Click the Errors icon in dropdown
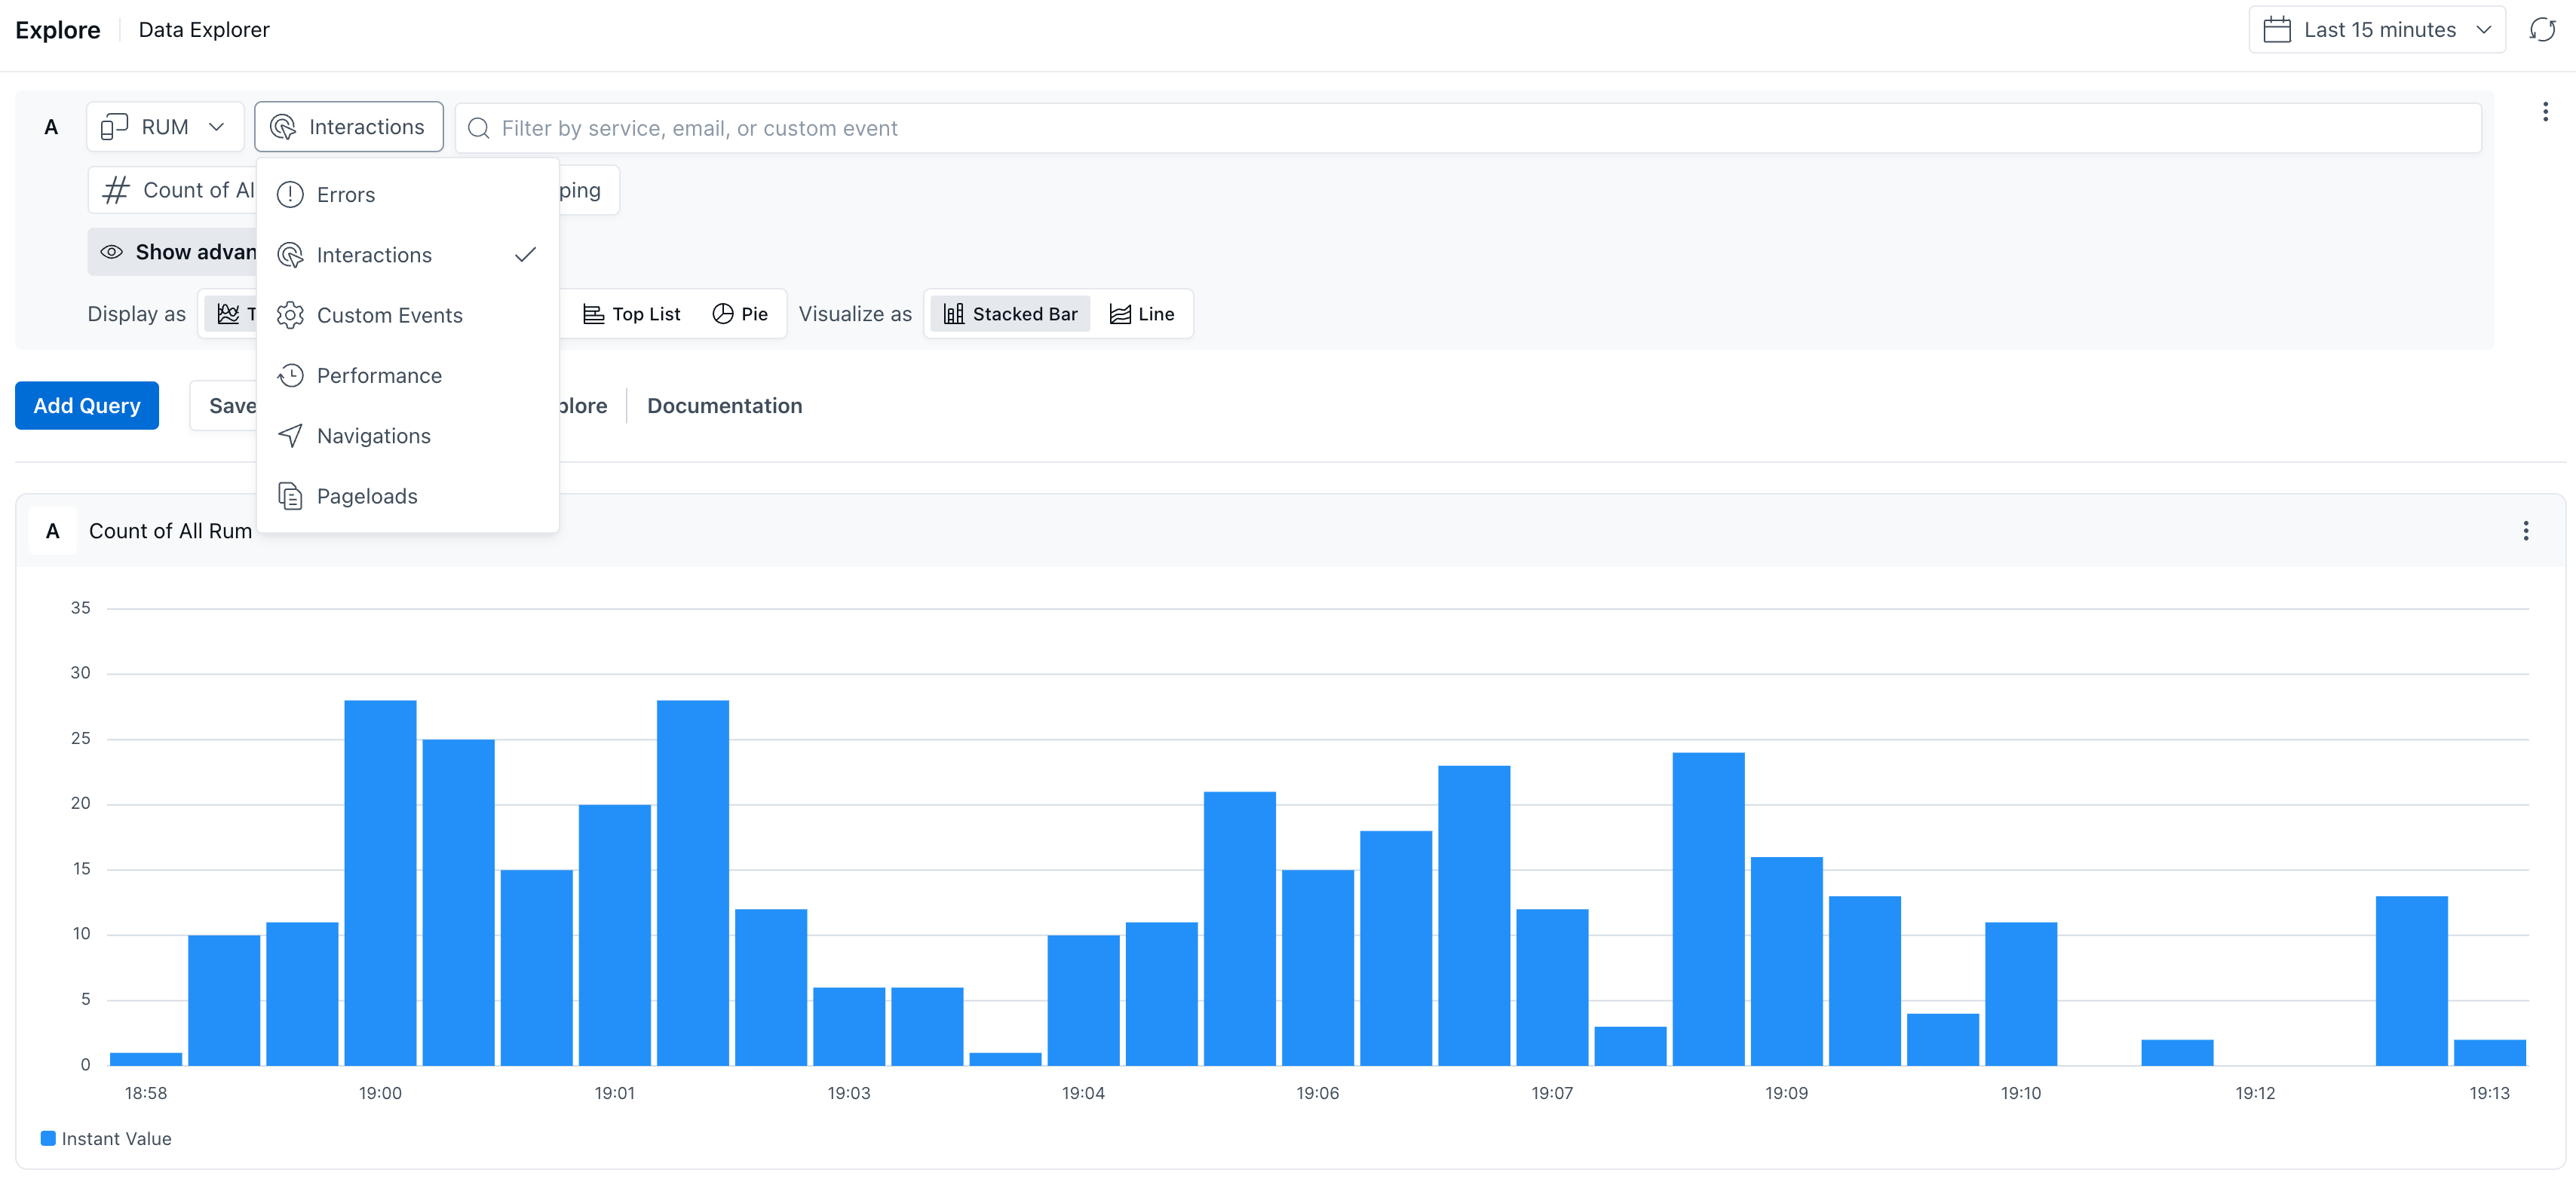The image size is (2576, 1182). 290,195
